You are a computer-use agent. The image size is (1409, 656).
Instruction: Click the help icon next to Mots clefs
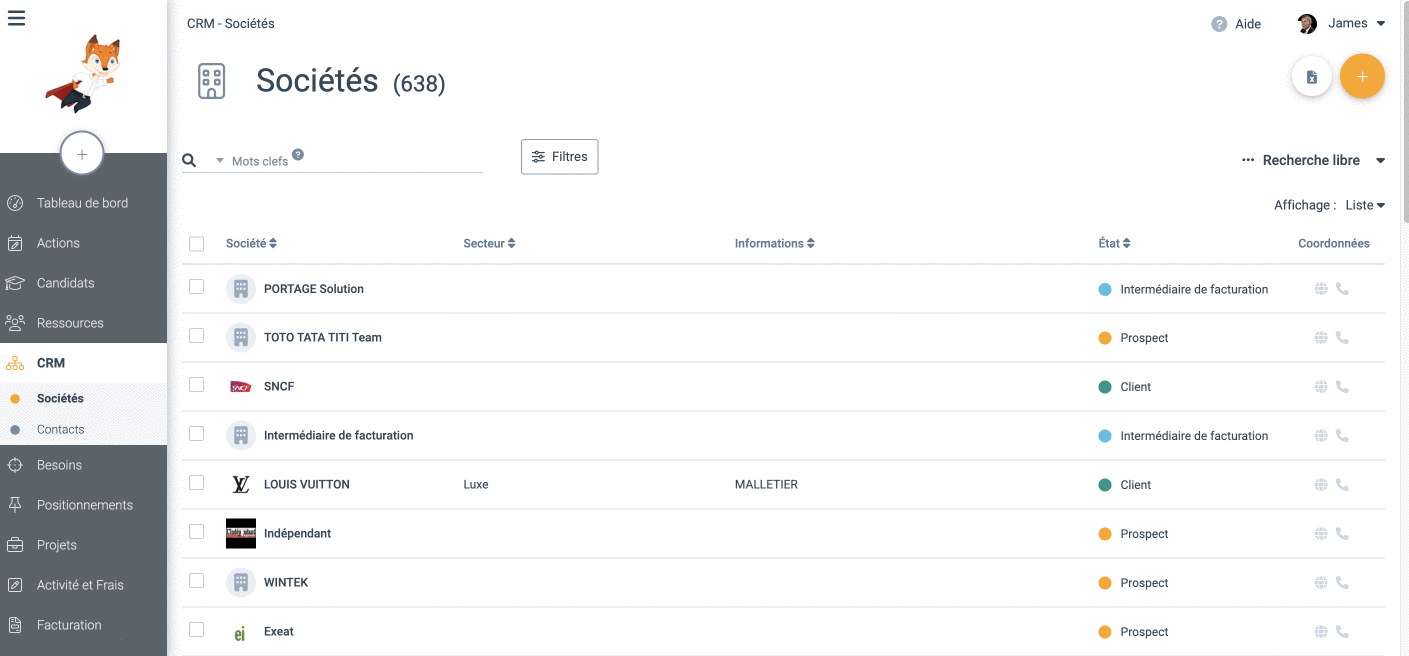[298, 155]
